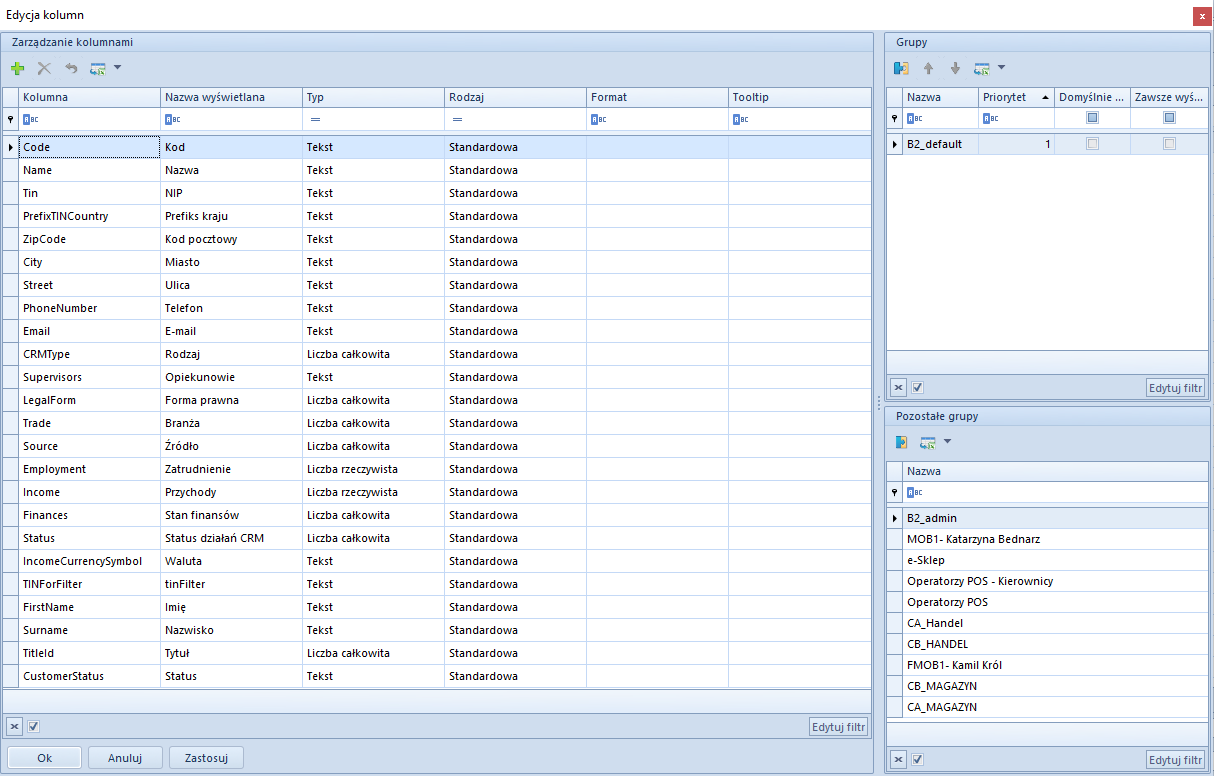Image resolution: width=1214 pixels, height=776 pixels.
Task: Click filter ABC icon under Grupy Nazwa header
Action: tap(914, 118)
